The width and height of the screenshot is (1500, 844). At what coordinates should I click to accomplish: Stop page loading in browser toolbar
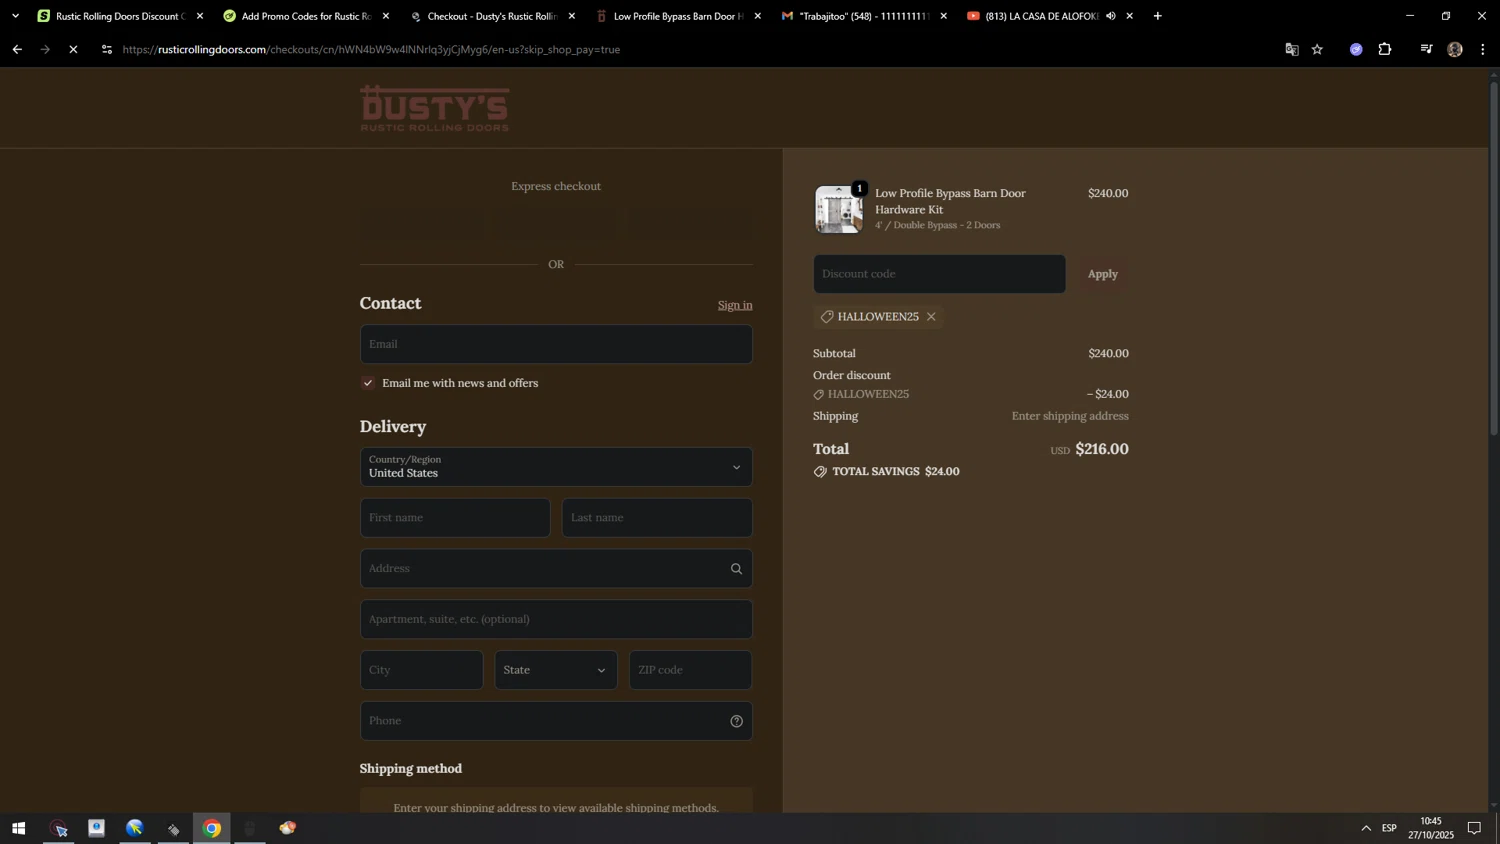coord(73,49)
